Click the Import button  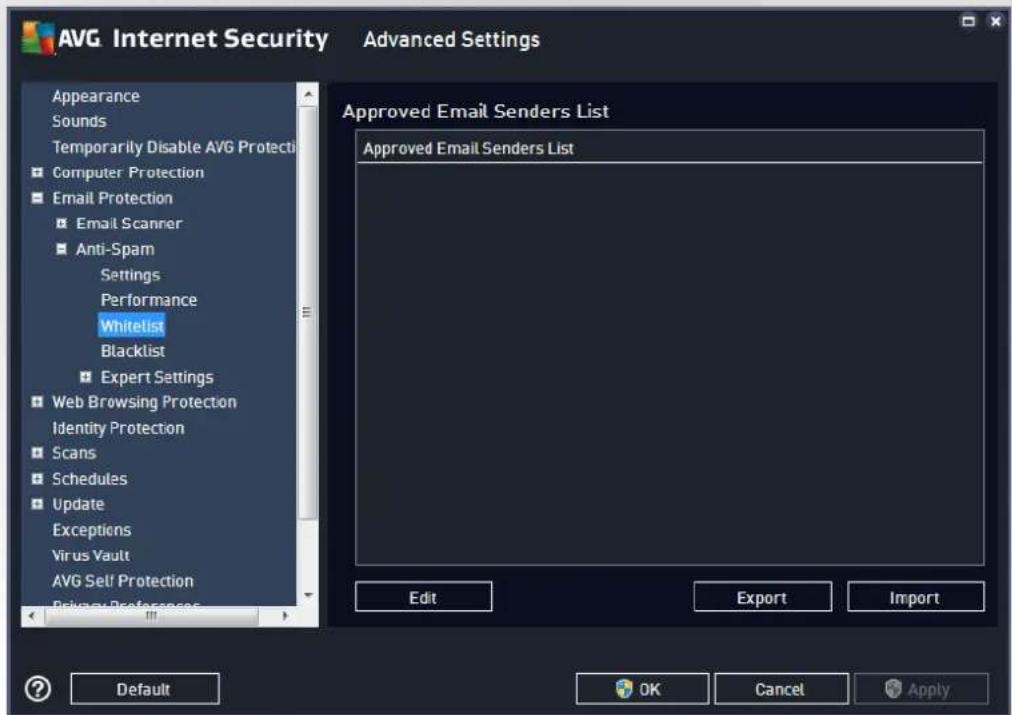[x=915, y=597]
